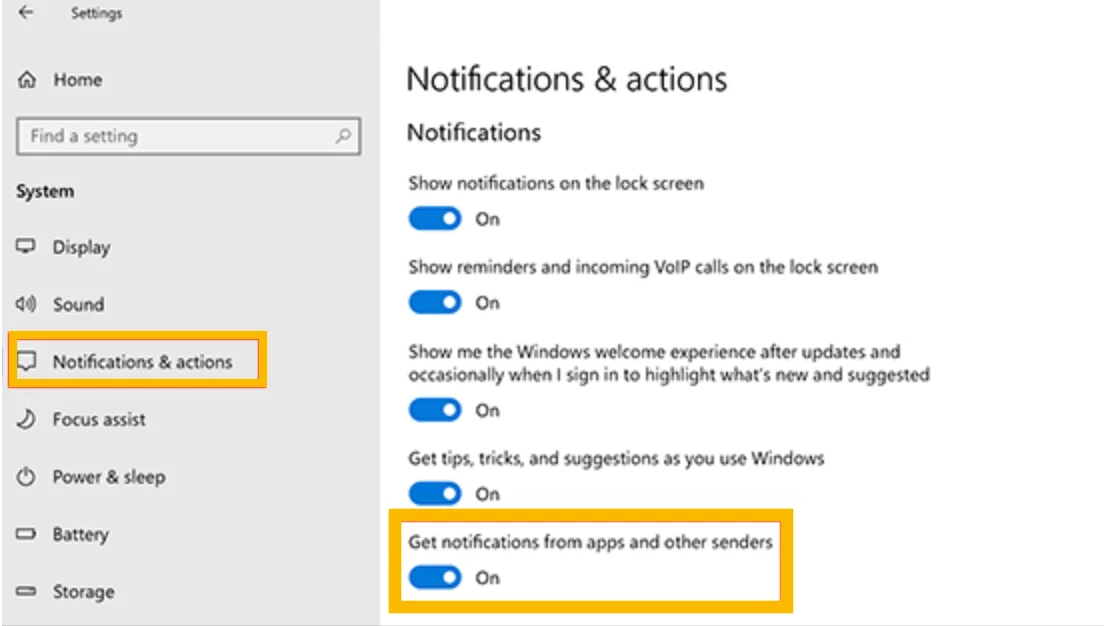This screenshot has height=626, width=1104.
Task: Click the Home house icon
Action: click(27, 80)
